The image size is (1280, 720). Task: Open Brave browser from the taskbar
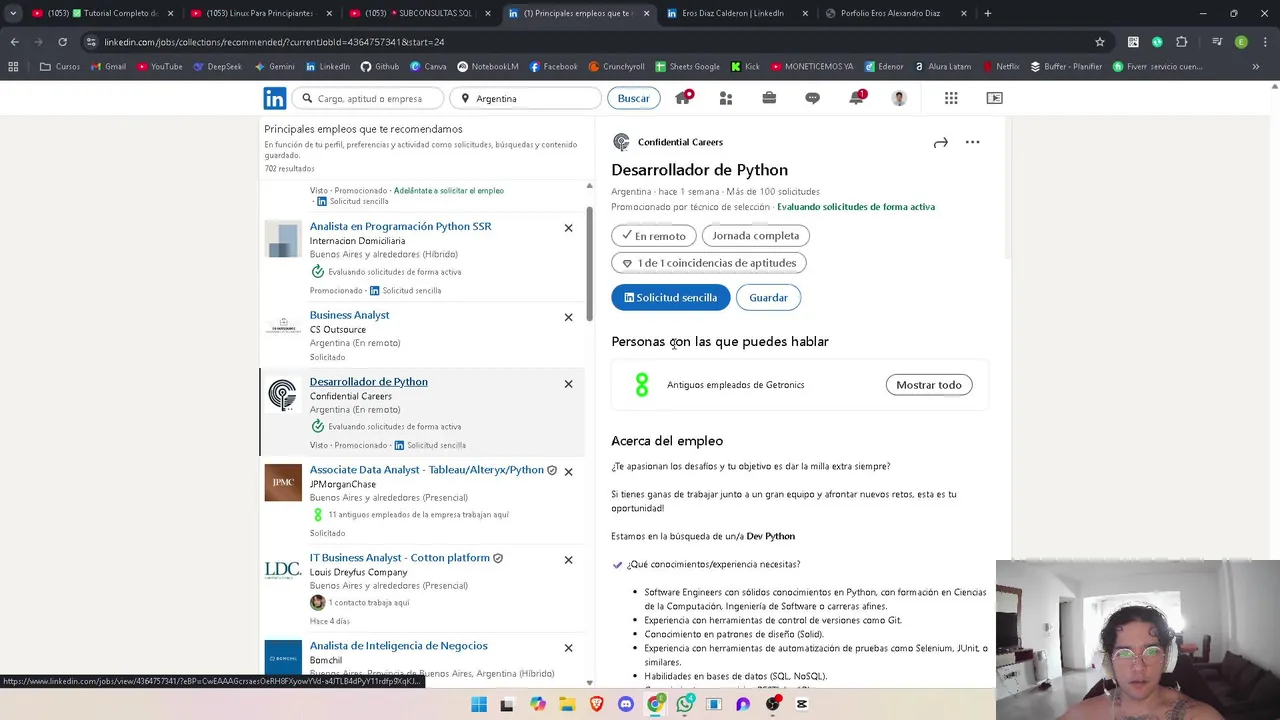coord(597,704)
